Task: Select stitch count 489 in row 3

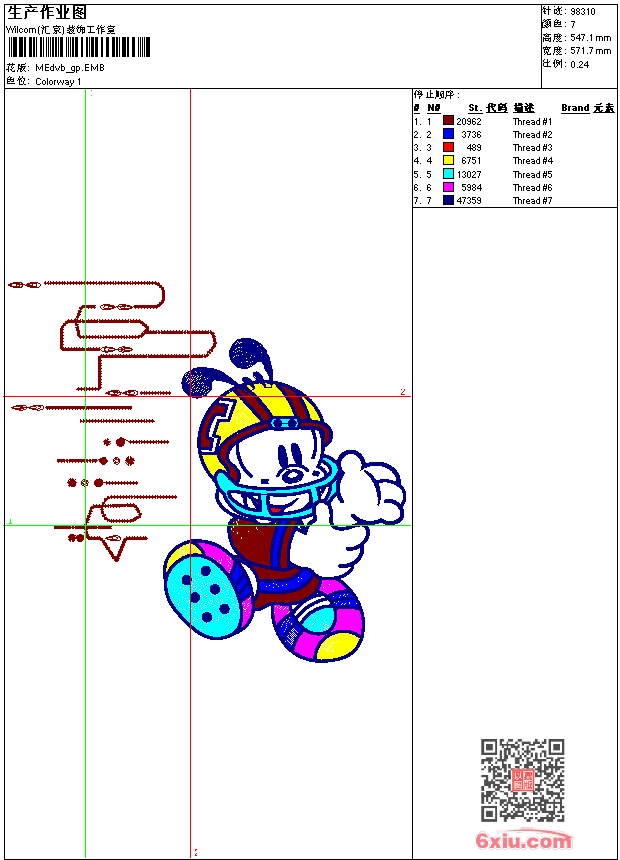Action: [474, 148]
